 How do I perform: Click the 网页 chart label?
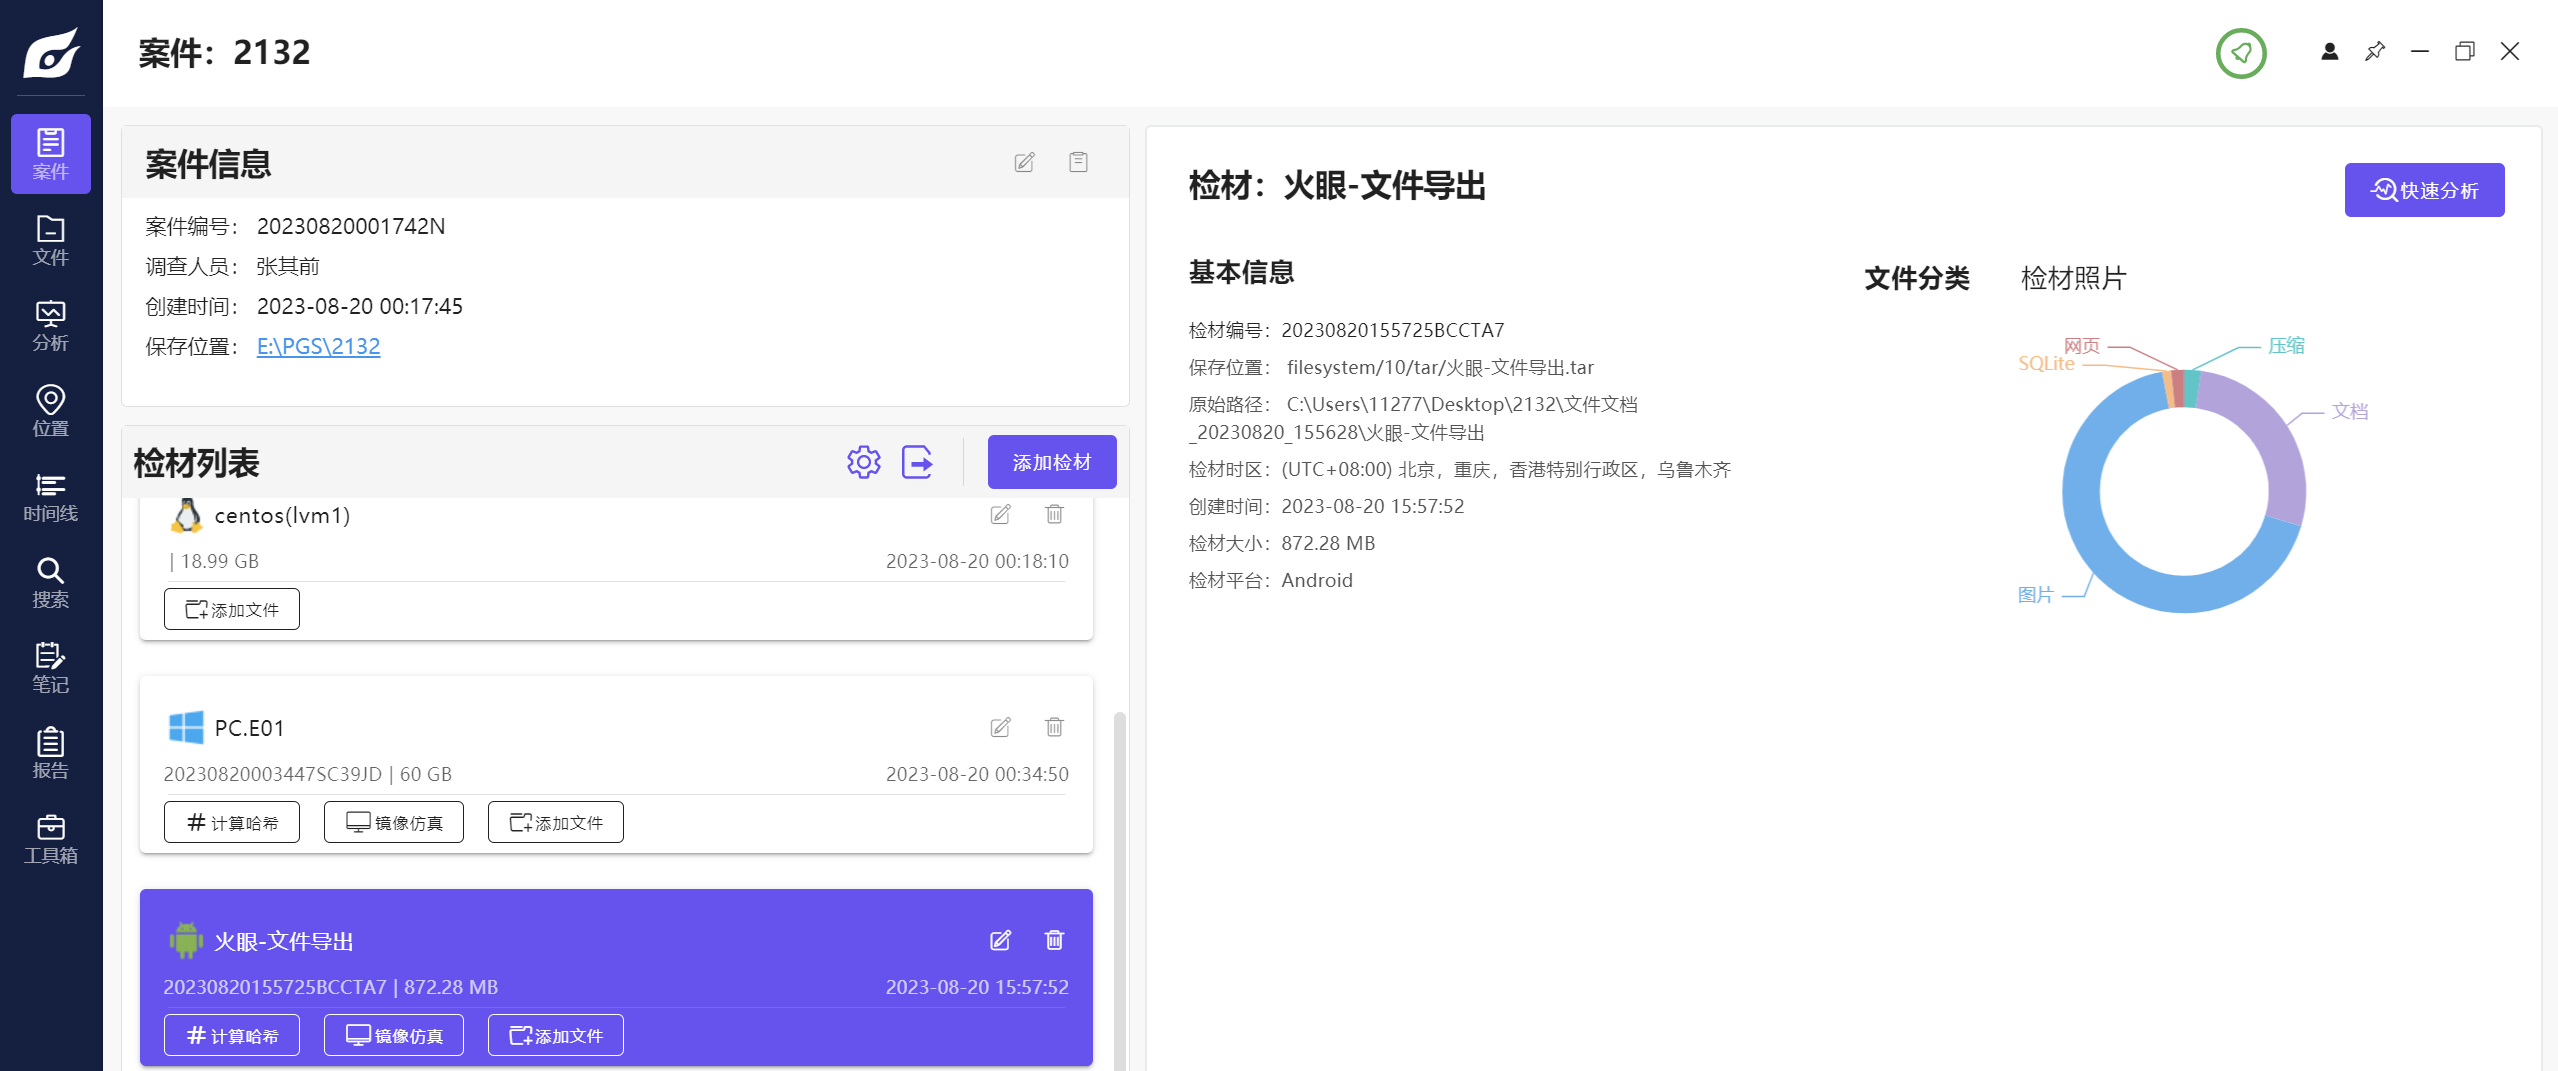tap(2081, 345)
